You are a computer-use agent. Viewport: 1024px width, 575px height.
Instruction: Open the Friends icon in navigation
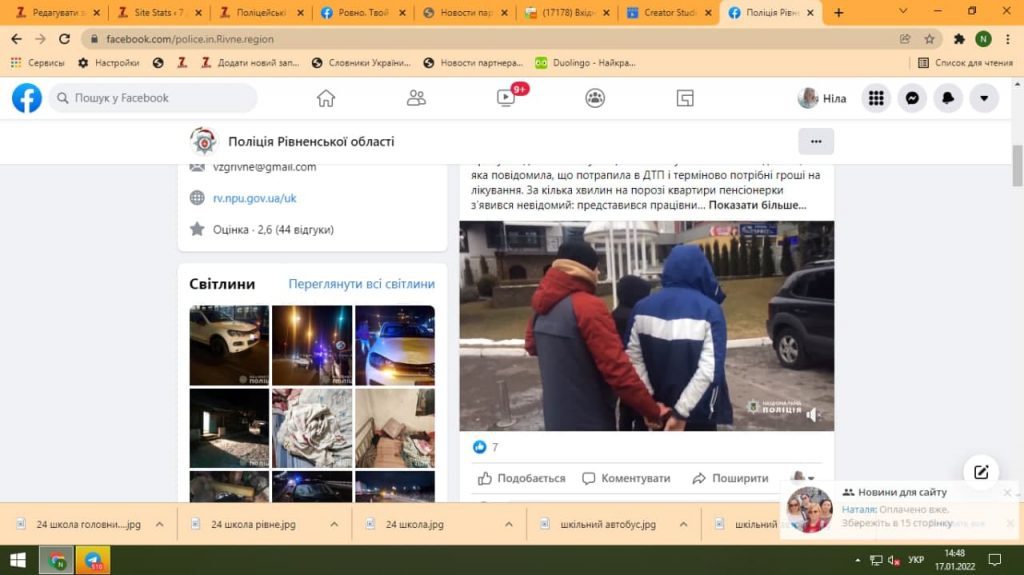[x=416, y=98]
